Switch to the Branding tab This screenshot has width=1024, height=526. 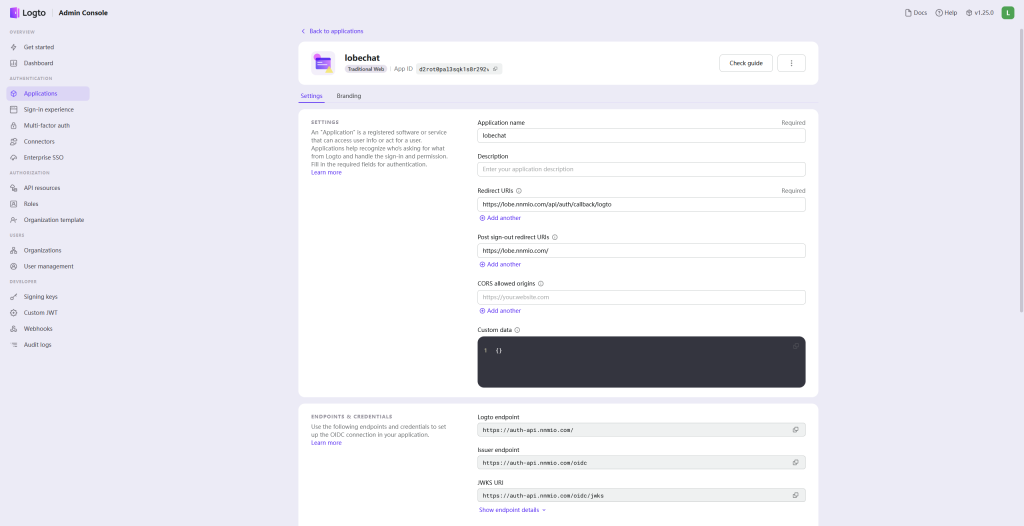pyautogui.click(x=349, y=96)
